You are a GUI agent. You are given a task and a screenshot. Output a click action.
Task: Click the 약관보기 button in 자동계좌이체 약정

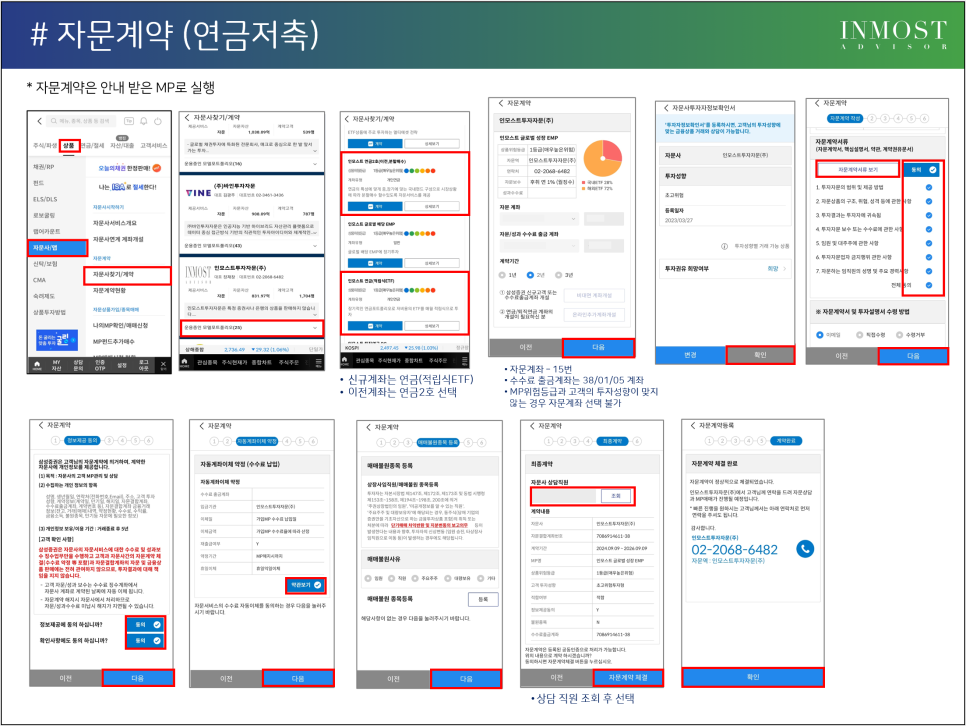tap(306, 585)
